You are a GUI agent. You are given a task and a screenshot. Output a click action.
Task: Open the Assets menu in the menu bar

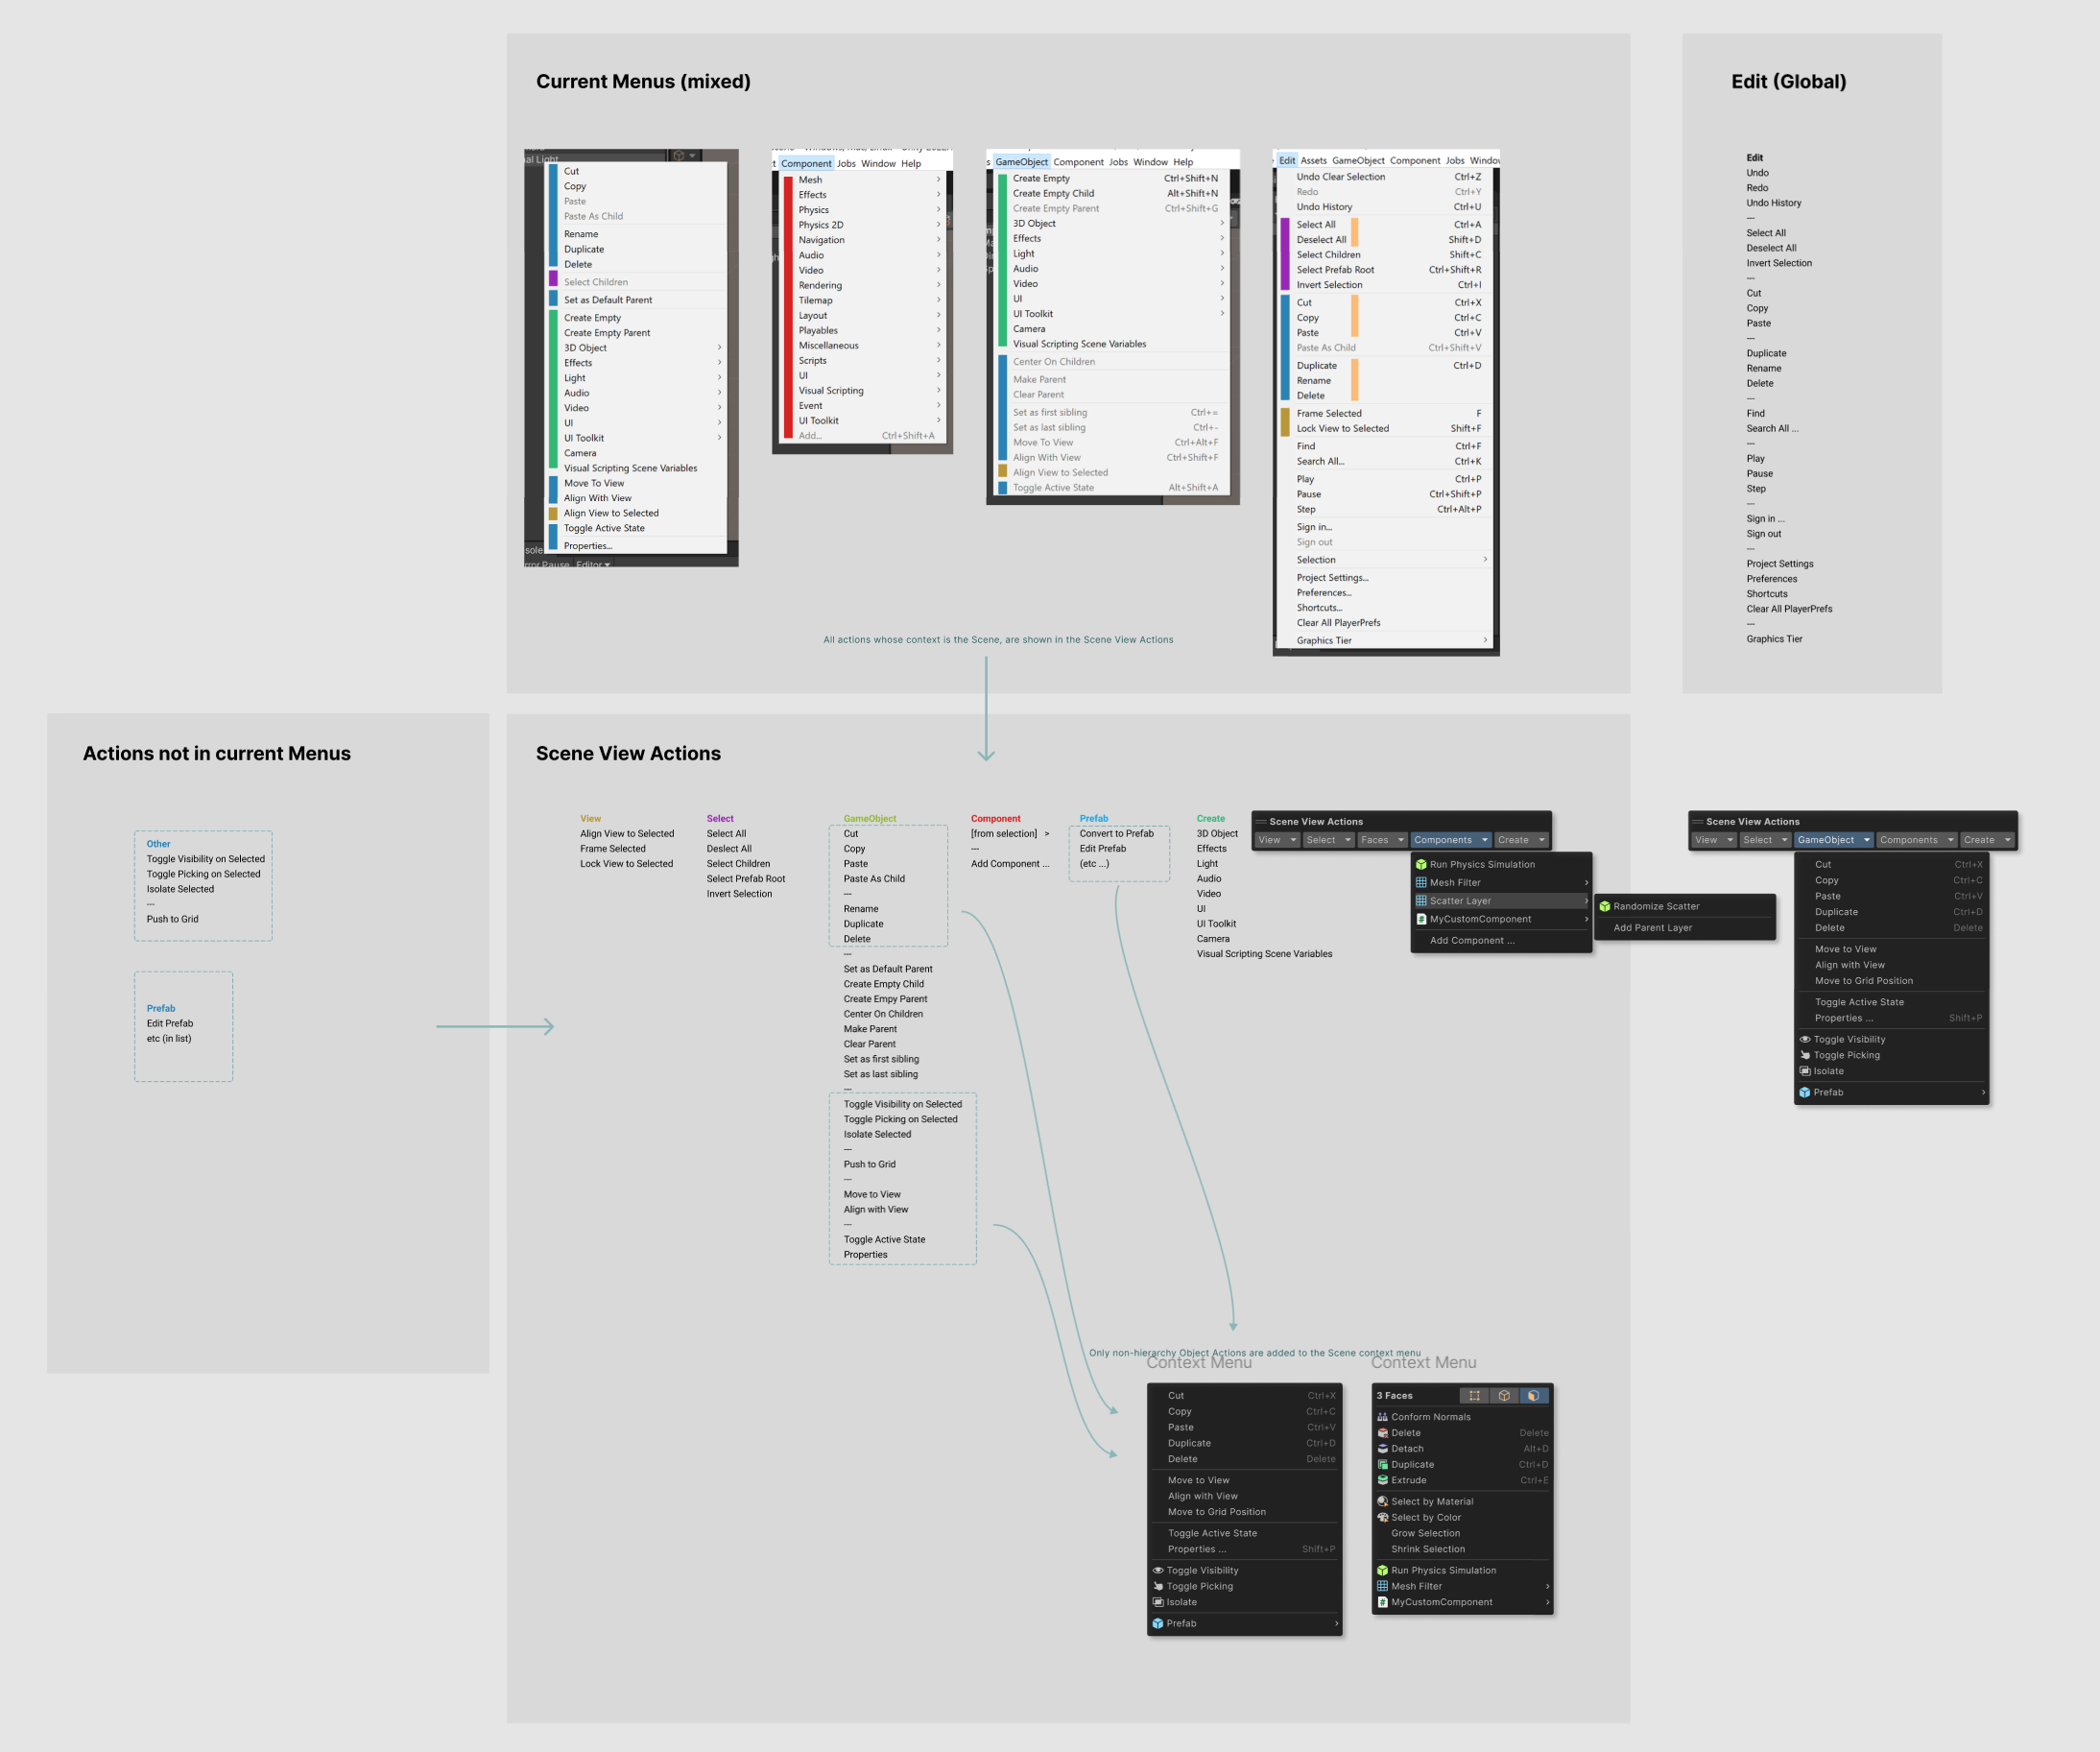(x=1313, y=160)
